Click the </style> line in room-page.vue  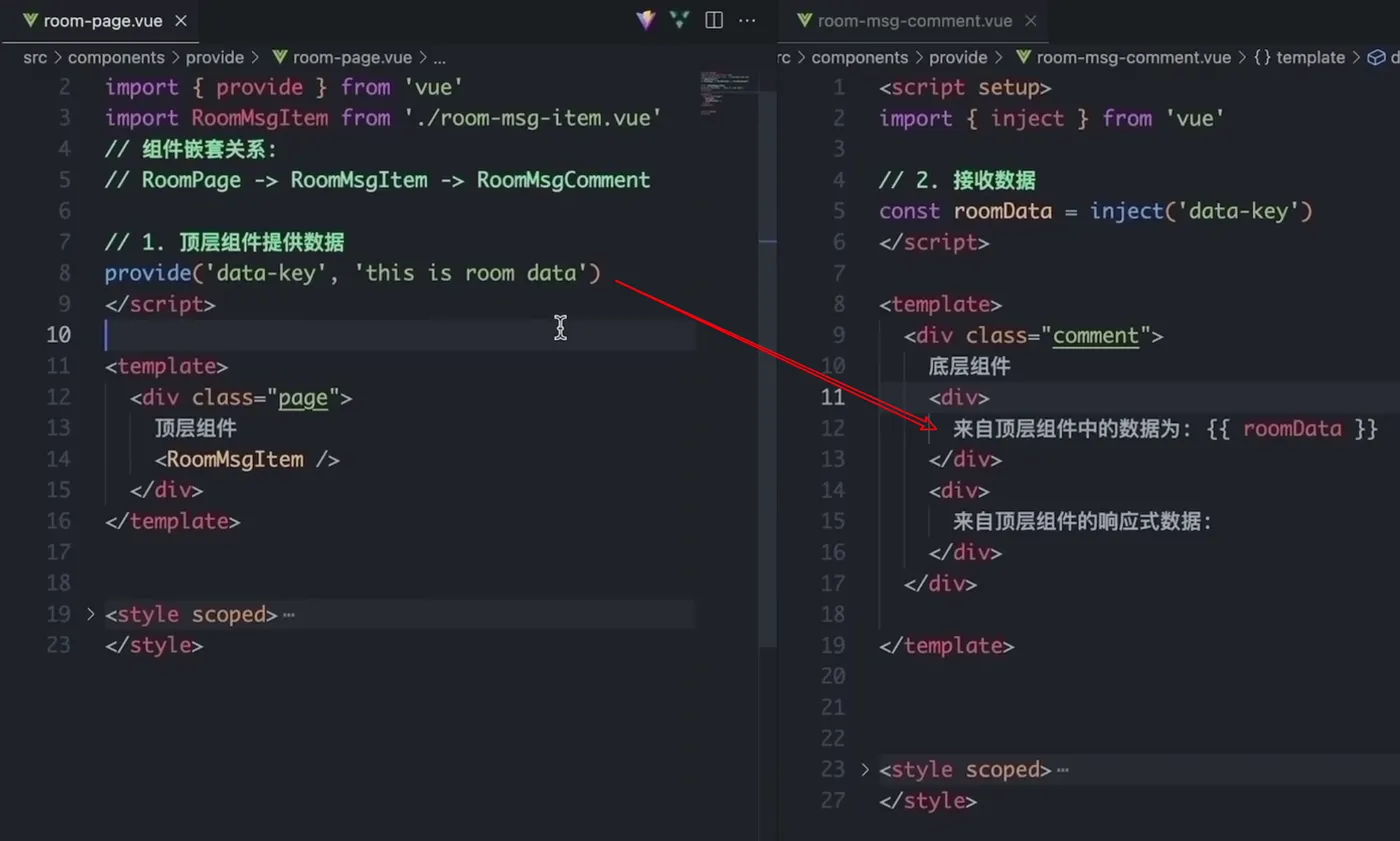[x=154, y=645]
